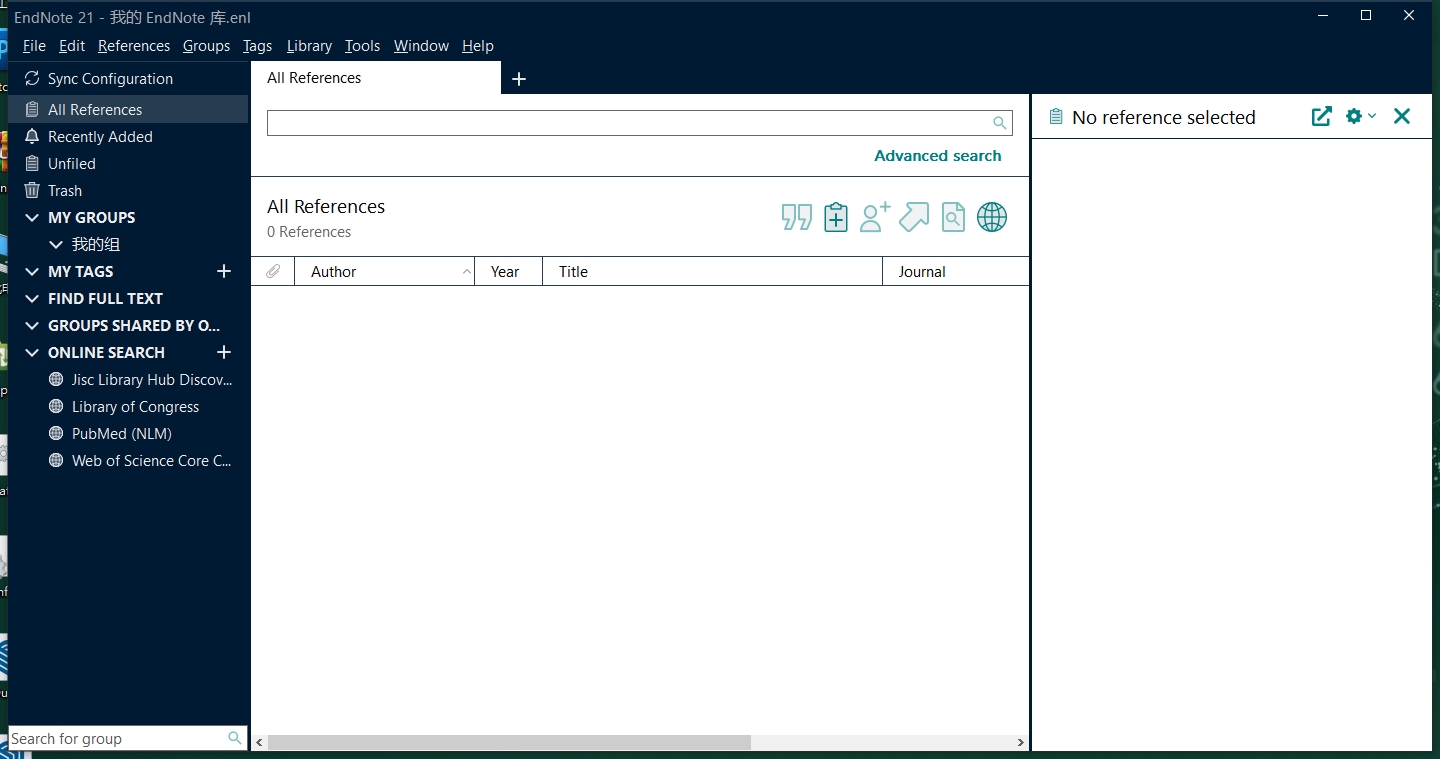
Task: Click the Online Search globe icon in toolbar
Action: 992,217
